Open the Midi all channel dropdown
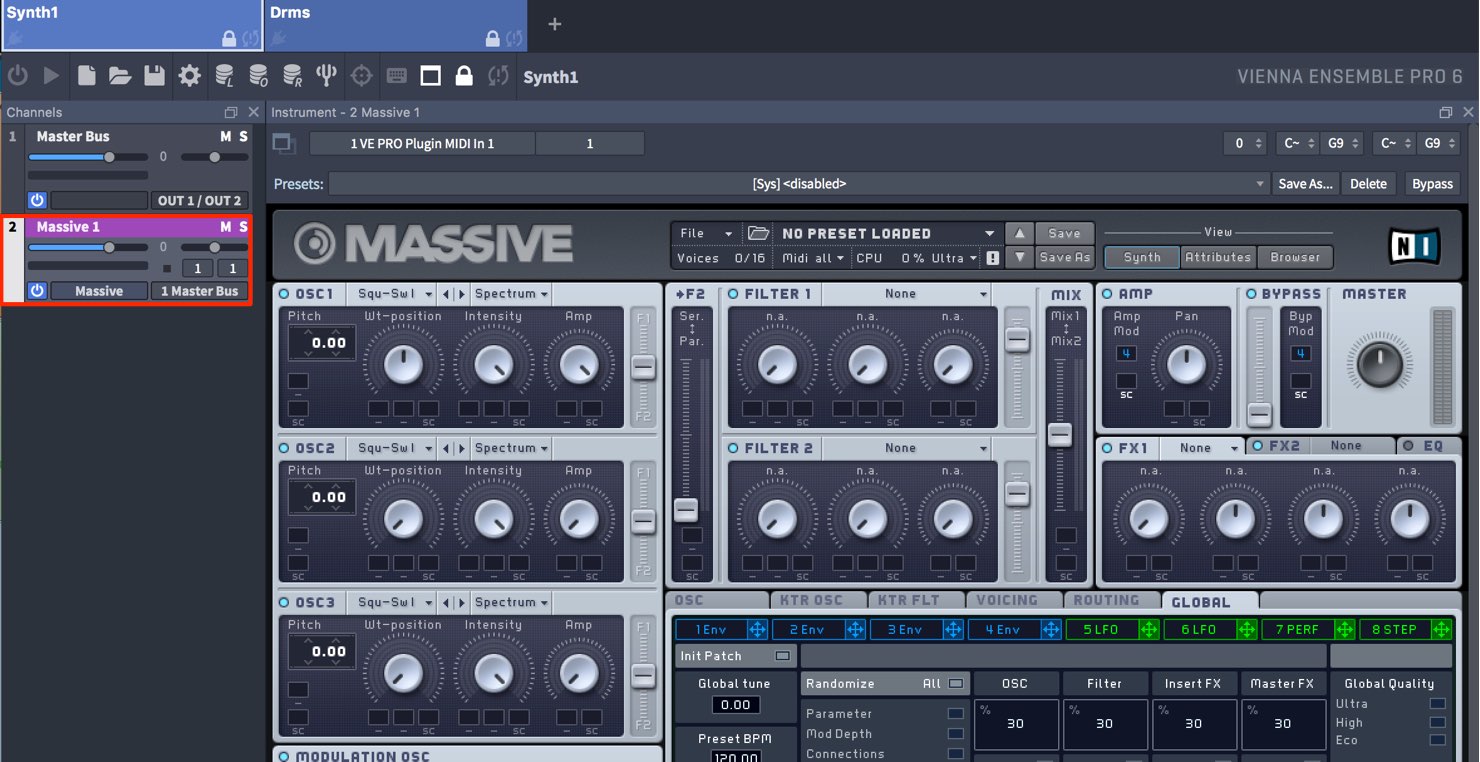This screenshot has height=762, width=1480. tap(812, 258)
